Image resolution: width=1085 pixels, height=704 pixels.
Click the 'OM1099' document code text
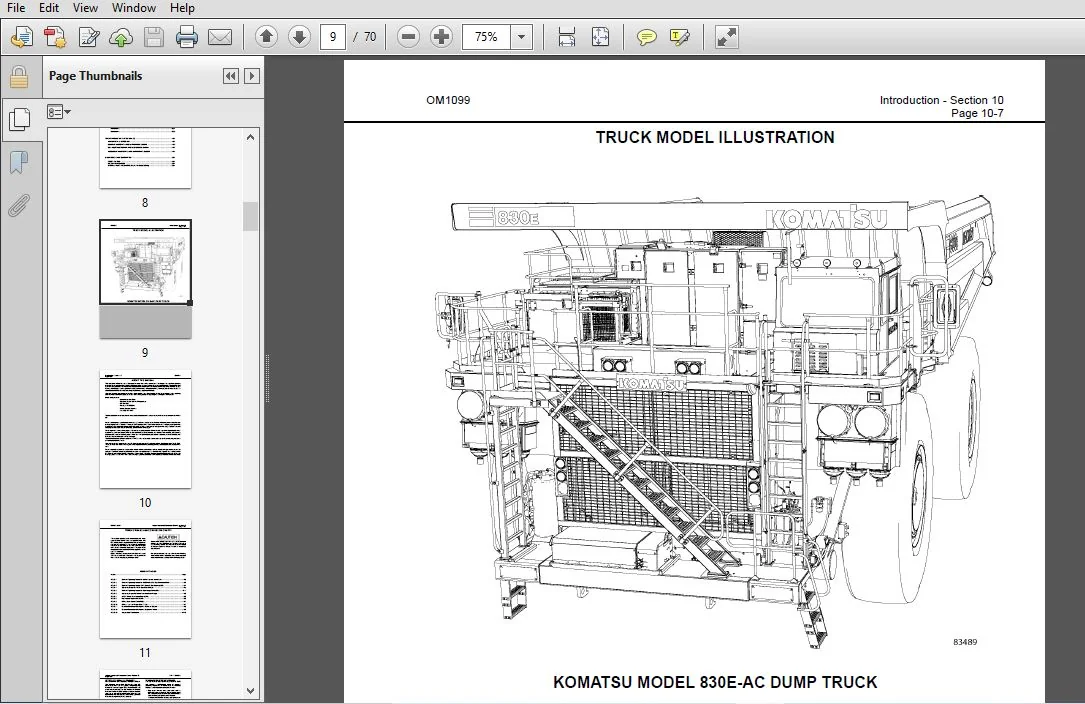point(448,100)
